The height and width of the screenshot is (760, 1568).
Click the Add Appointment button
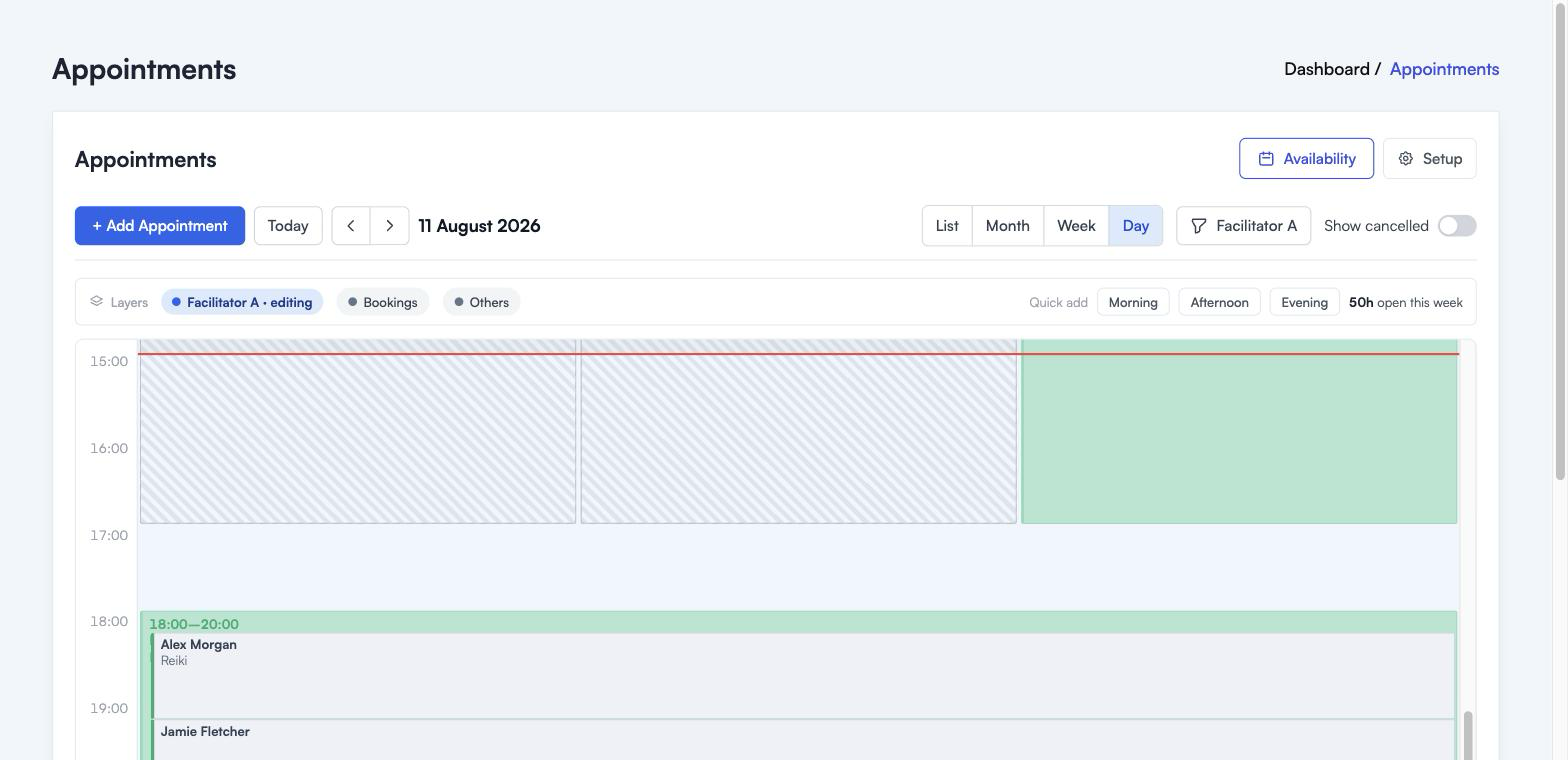click(x=160, y=226)
